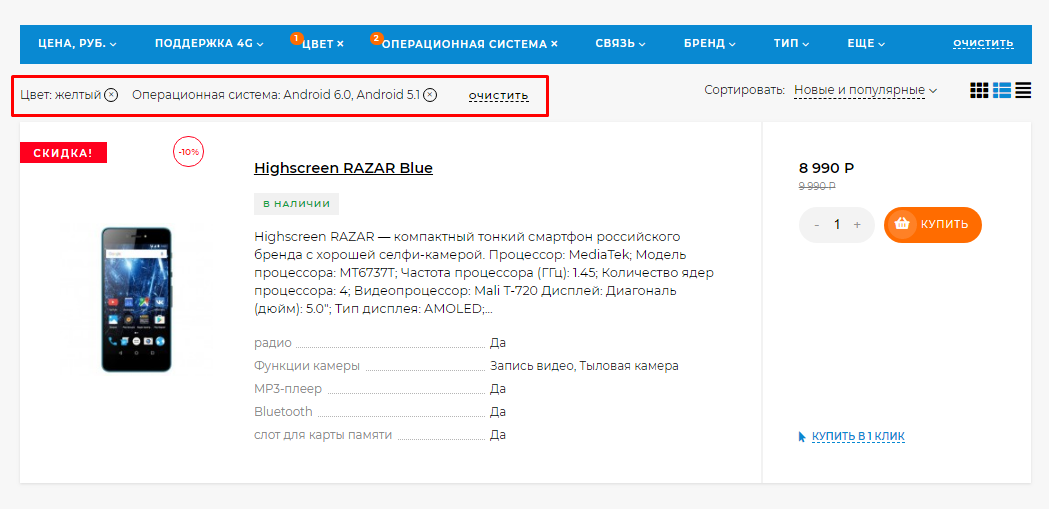Increase quantity with the plus button

857,225
